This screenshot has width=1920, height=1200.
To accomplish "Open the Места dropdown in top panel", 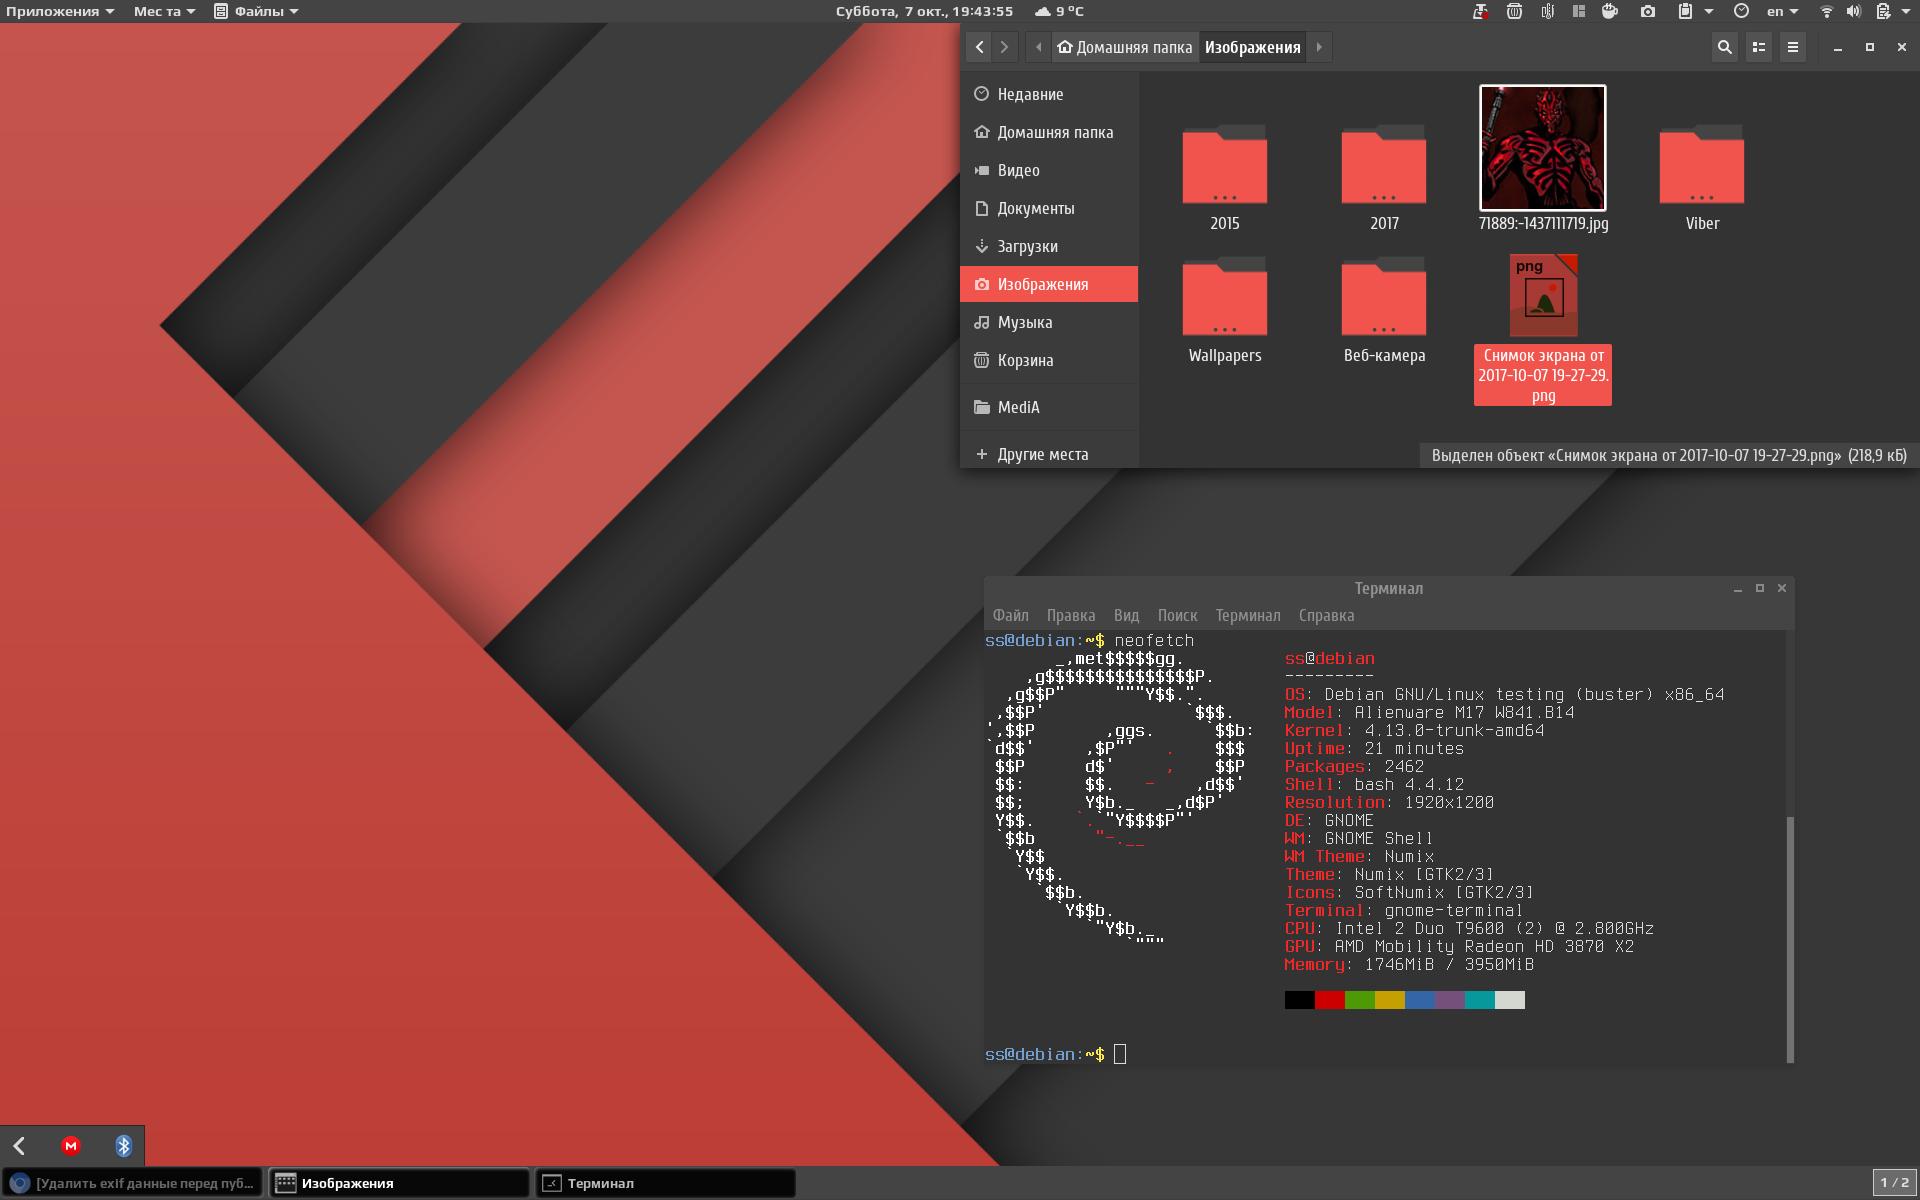I will pos(164,11).
